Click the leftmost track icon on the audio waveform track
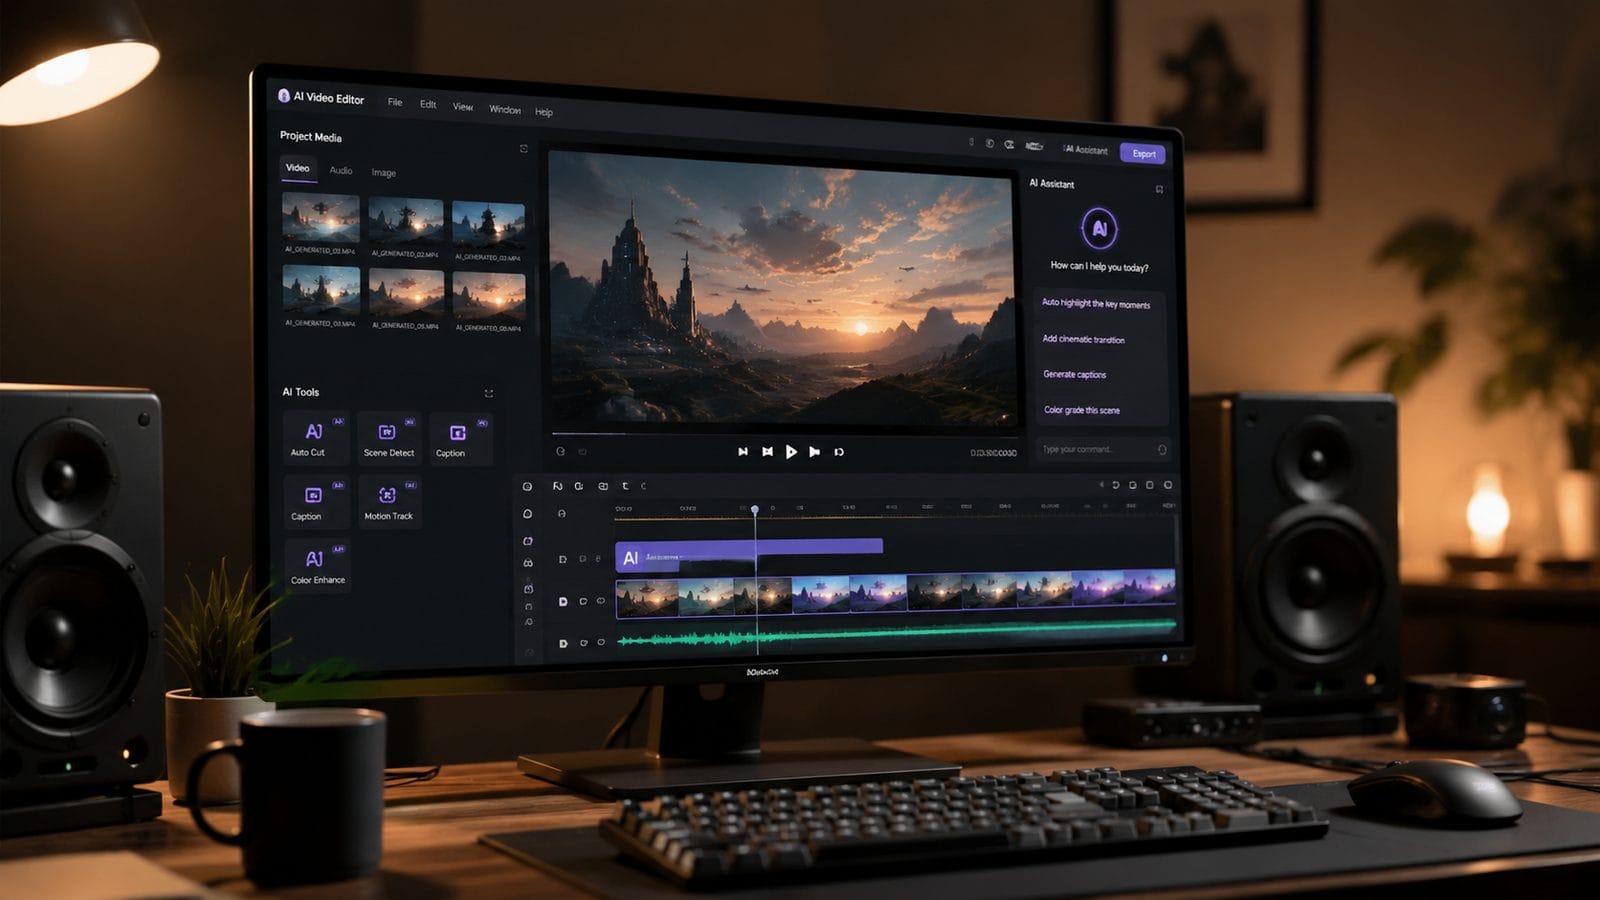 click(x=563, y=644)
